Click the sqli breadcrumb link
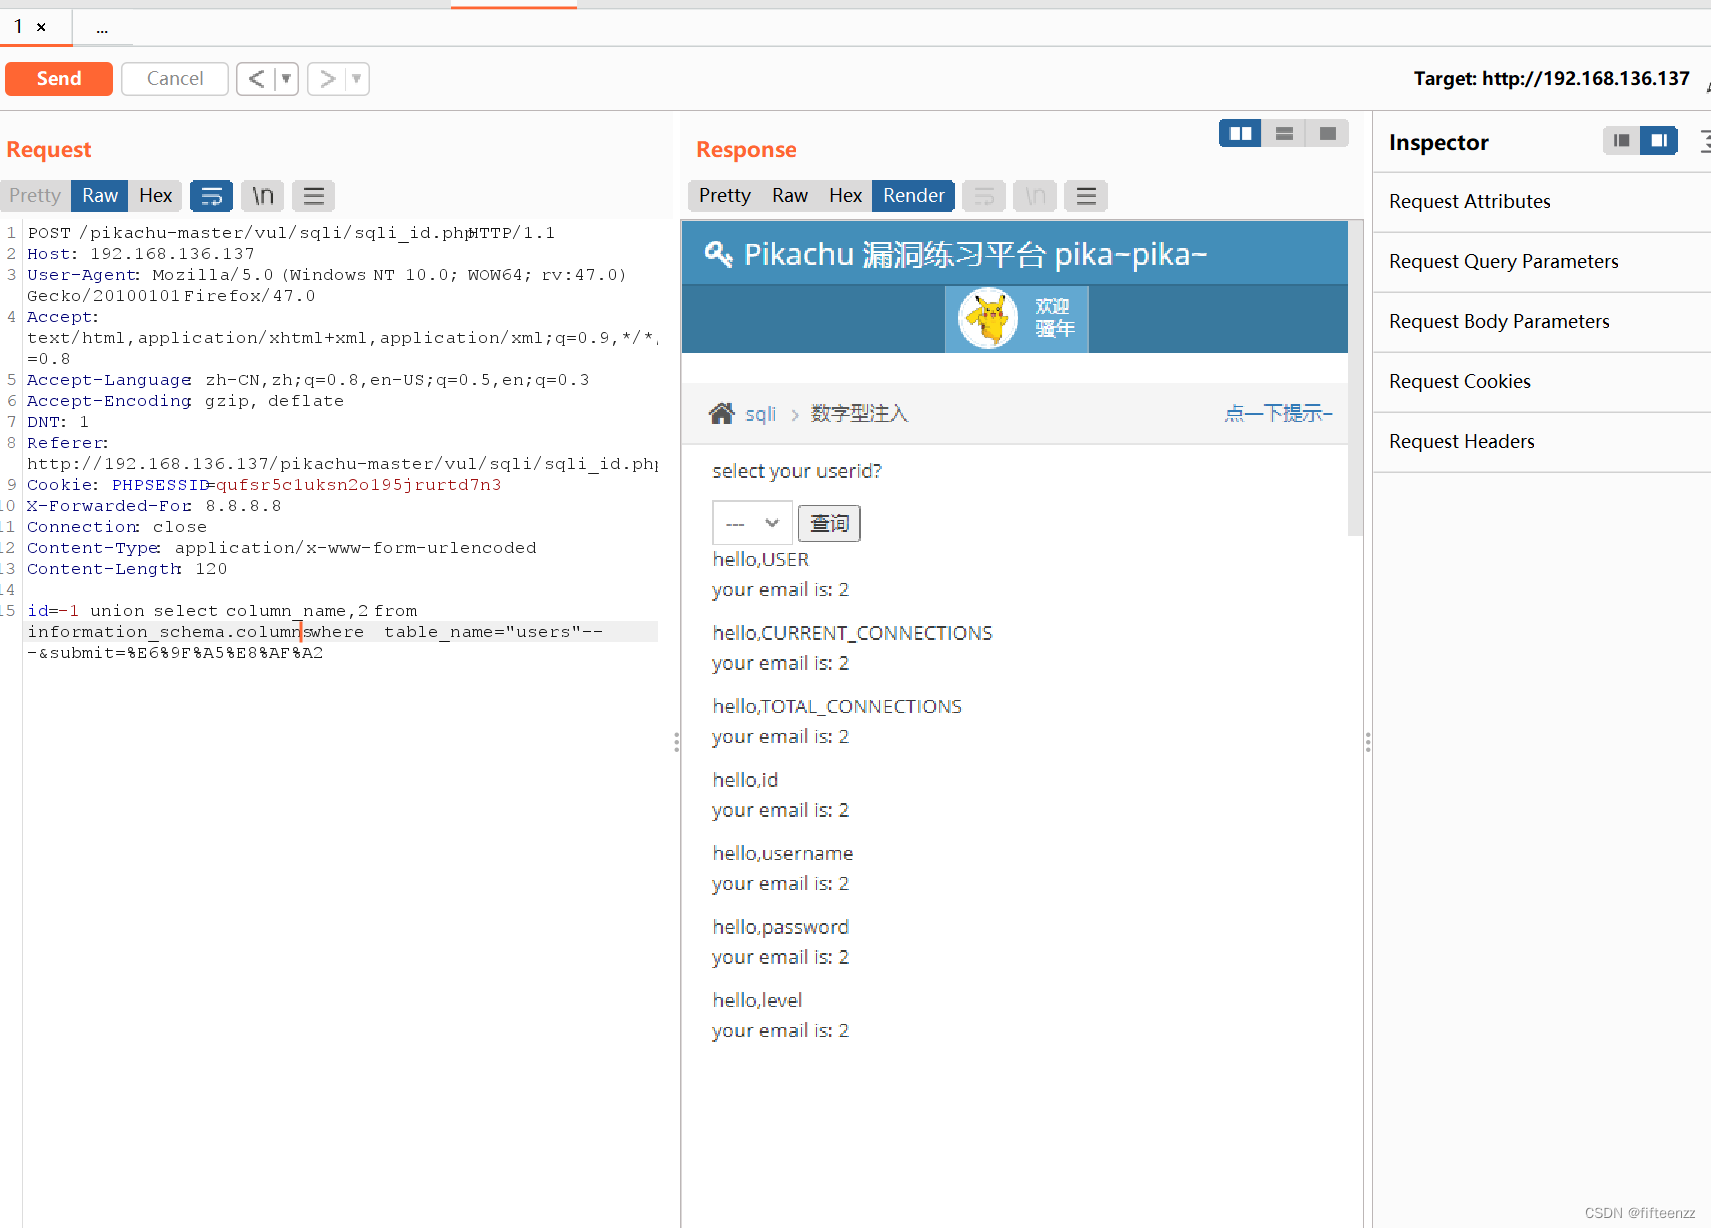Screen dimensions: 1711x1228 (x=760, y=414)
